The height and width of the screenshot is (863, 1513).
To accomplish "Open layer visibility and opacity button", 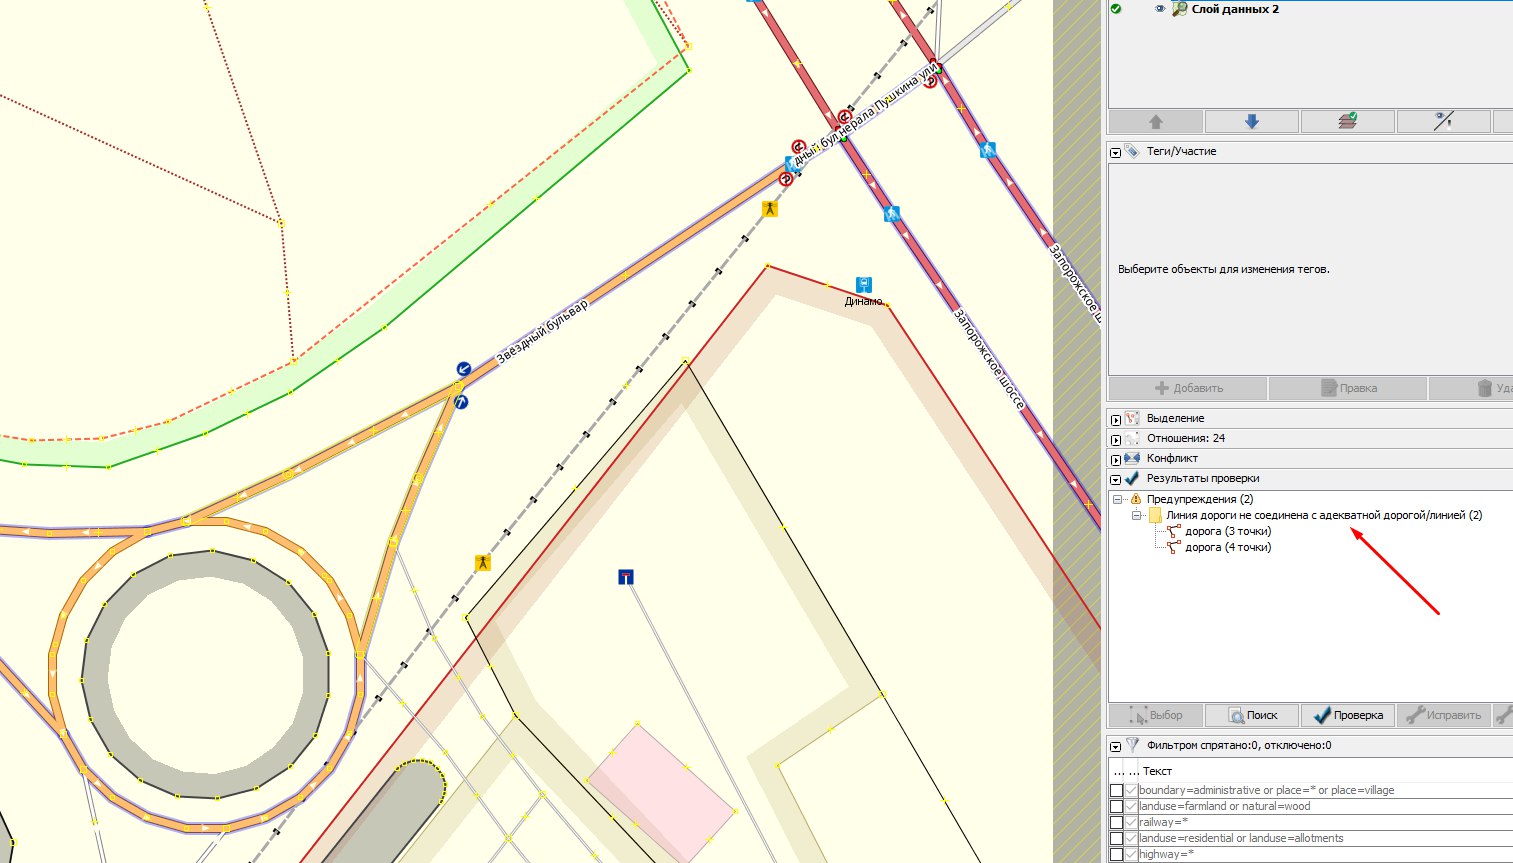I will [1443, 122].
